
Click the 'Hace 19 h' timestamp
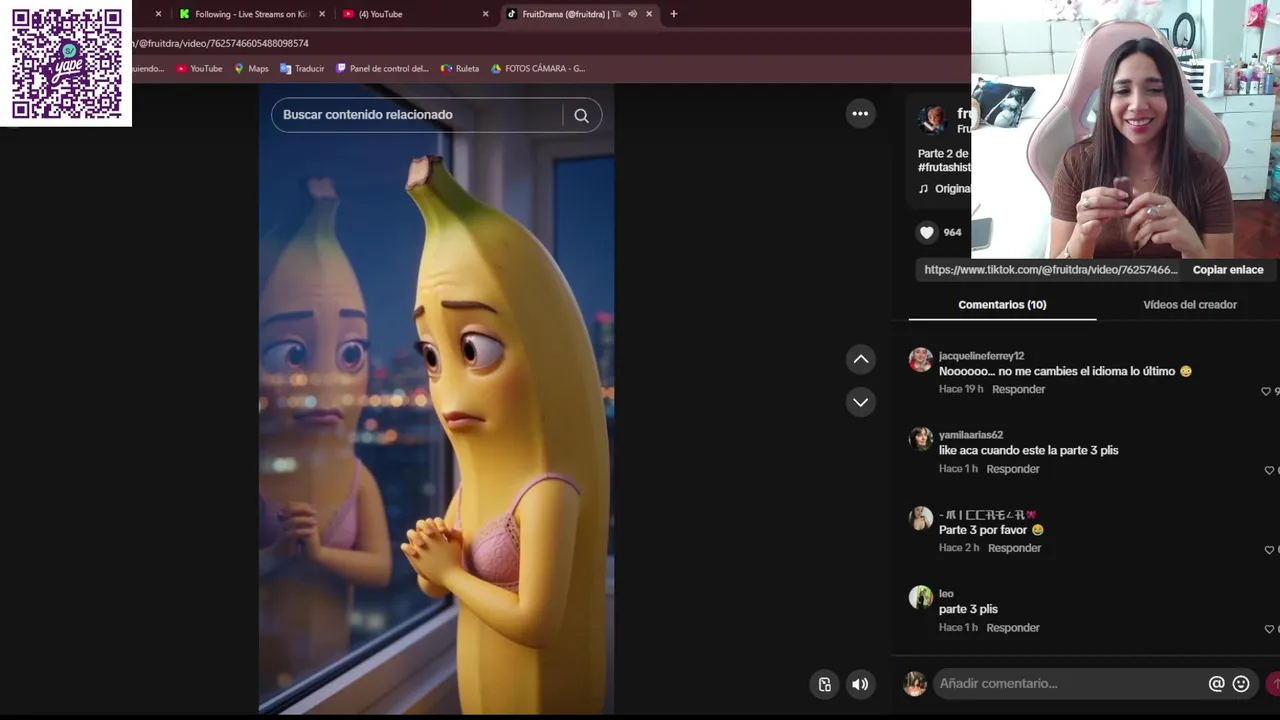pyautogui.click(x=961, y=389)
